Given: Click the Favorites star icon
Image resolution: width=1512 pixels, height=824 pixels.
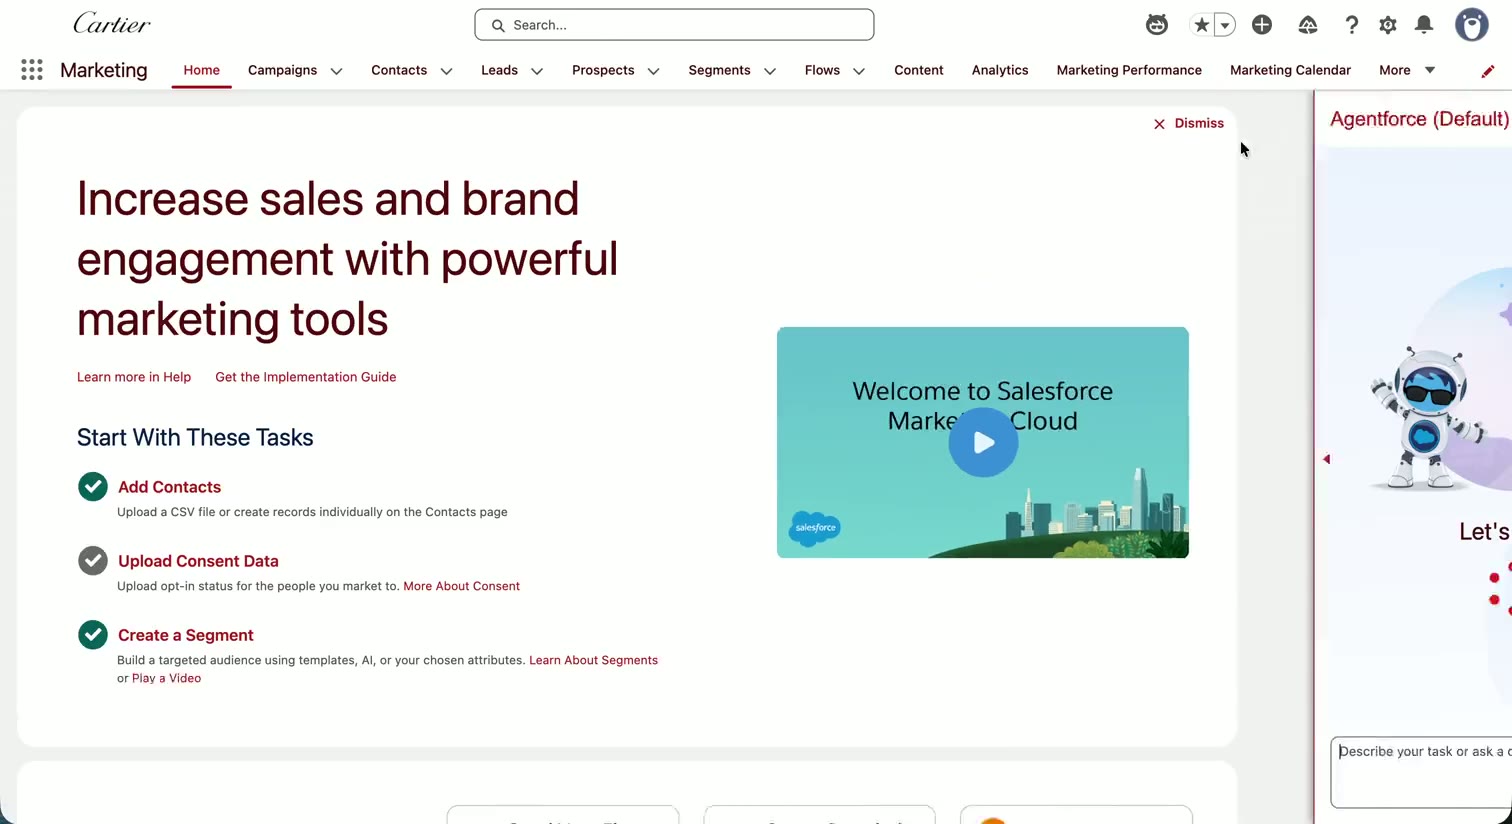Looking at the screenshot, I should click(1201, 25).
